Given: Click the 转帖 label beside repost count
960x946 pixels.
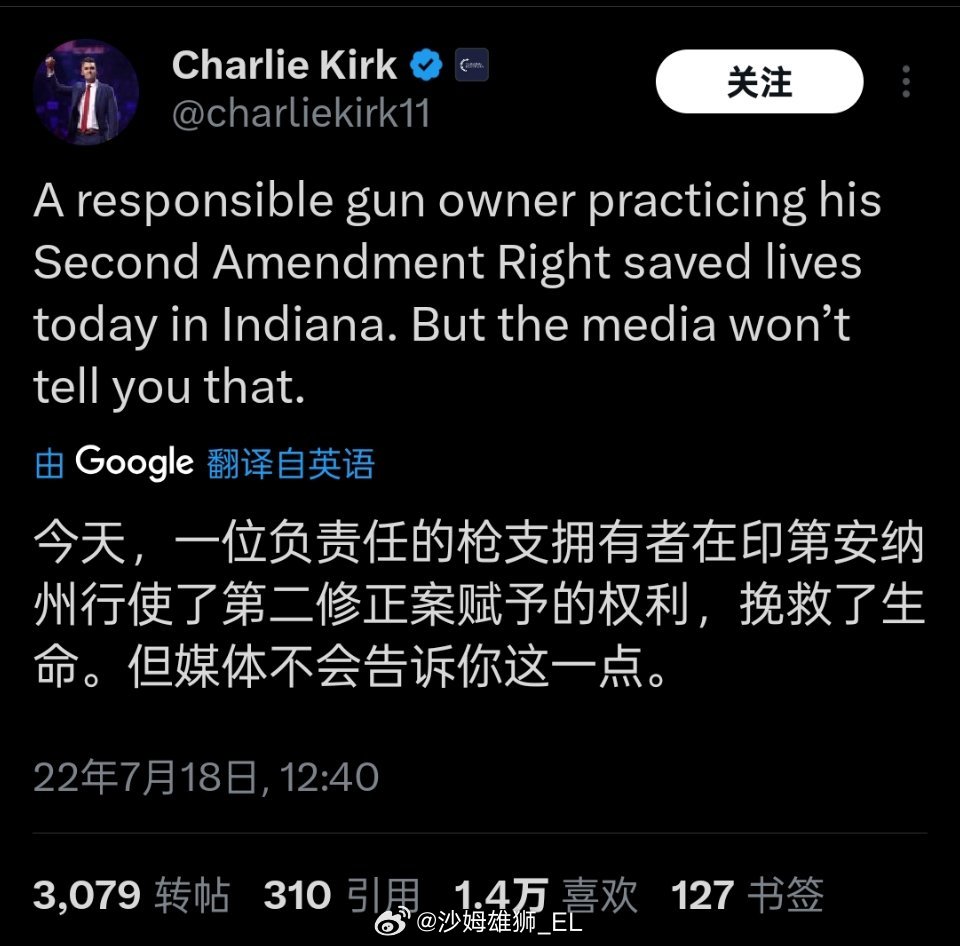Looking at the screenshot, I should pyautogui.click(x=192, y=895).
